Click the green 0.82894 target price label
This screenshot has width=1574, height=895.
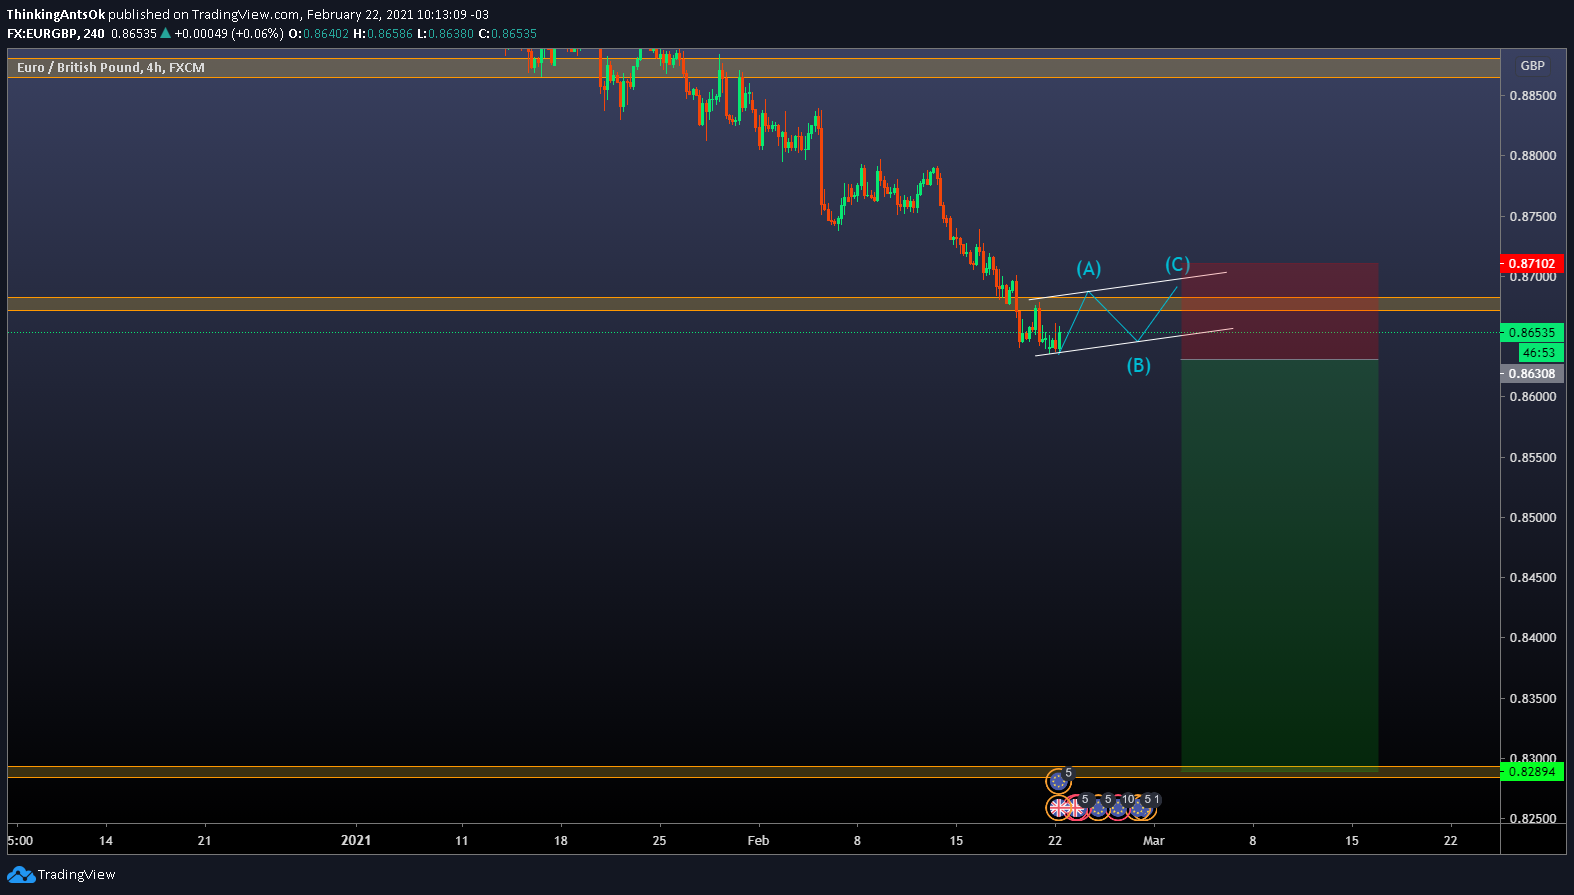tap(1531, 772)
